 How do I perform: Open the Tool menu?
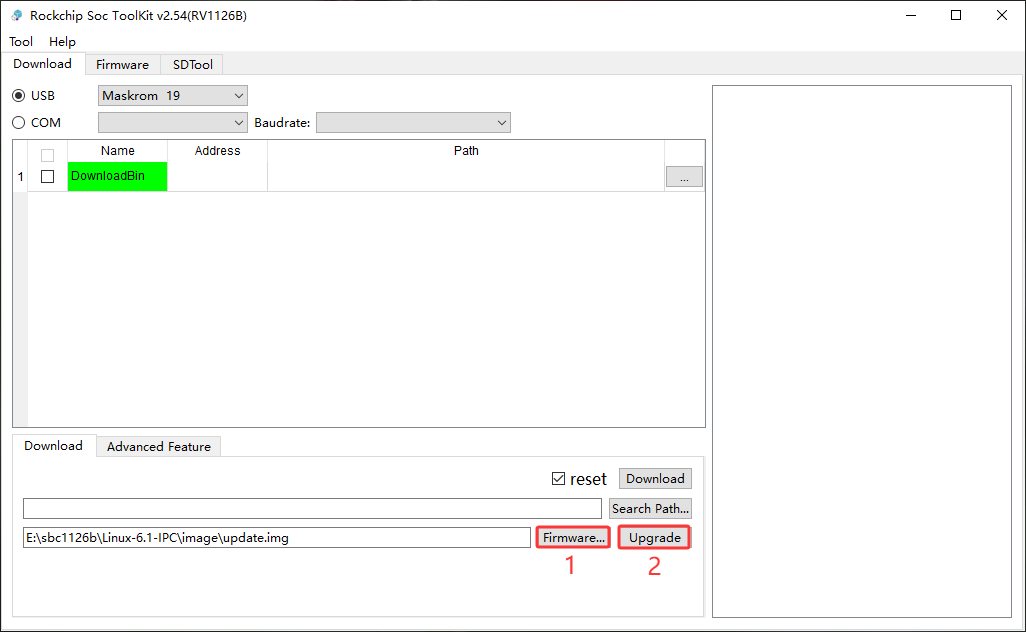point(21,41)
